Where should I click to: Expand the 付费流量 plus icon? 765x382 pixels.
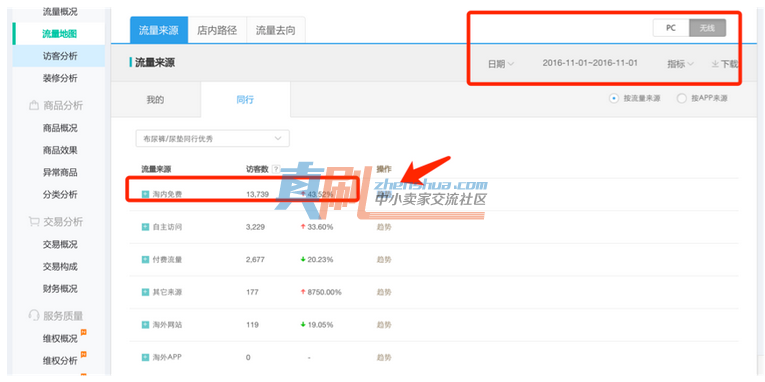[145, 260]
